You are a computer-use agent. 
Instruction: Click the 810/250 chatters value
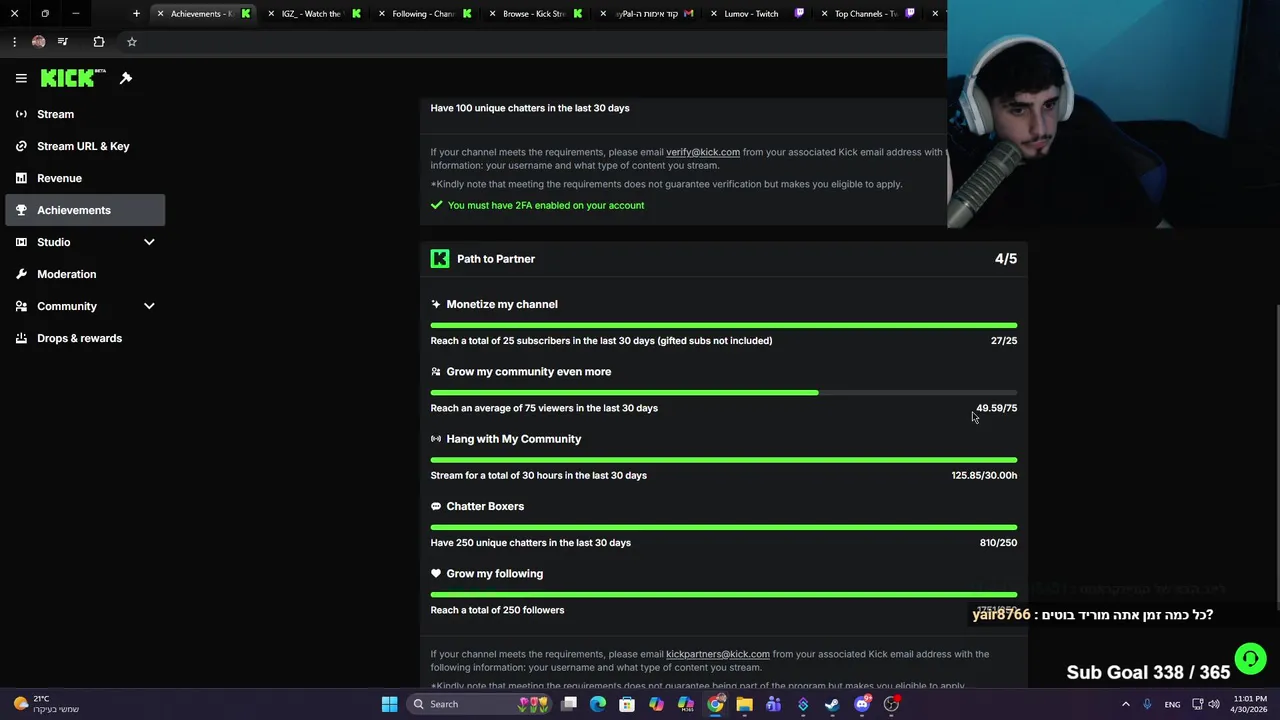(998, 542)
